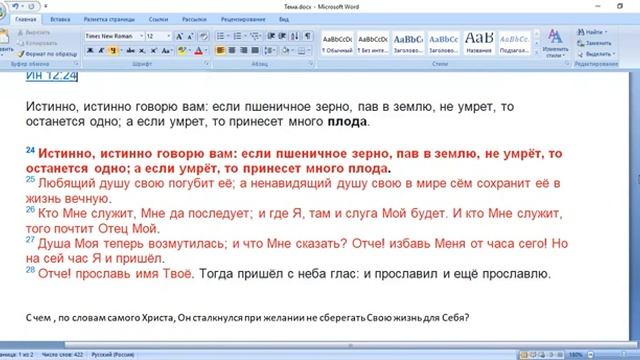Click Вырезать (Cut) in clipboard group
Screen dimensions: 640x360
[x=33, y=32]
